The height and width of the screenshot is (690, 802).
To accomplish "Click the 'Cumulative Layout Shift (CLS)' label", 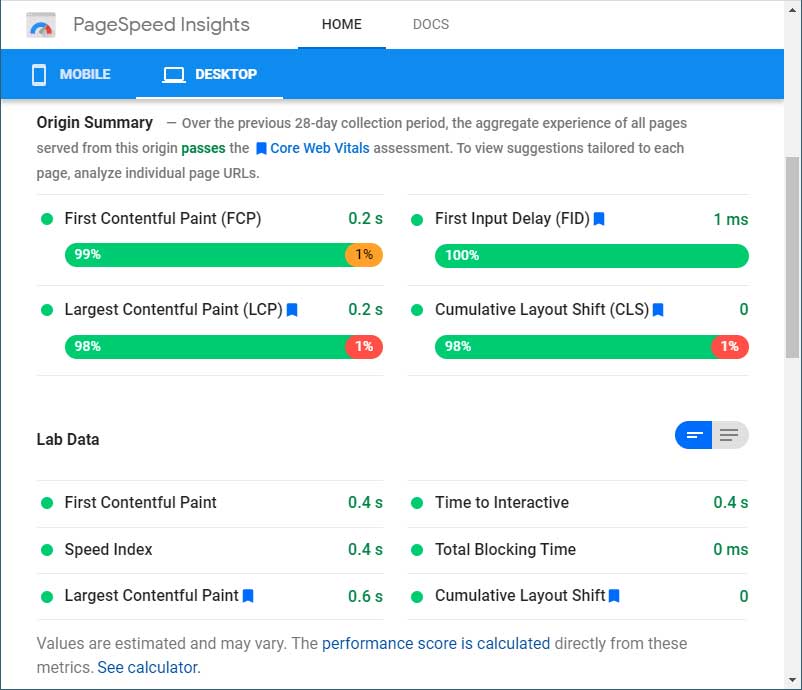I will pos(542,310).
